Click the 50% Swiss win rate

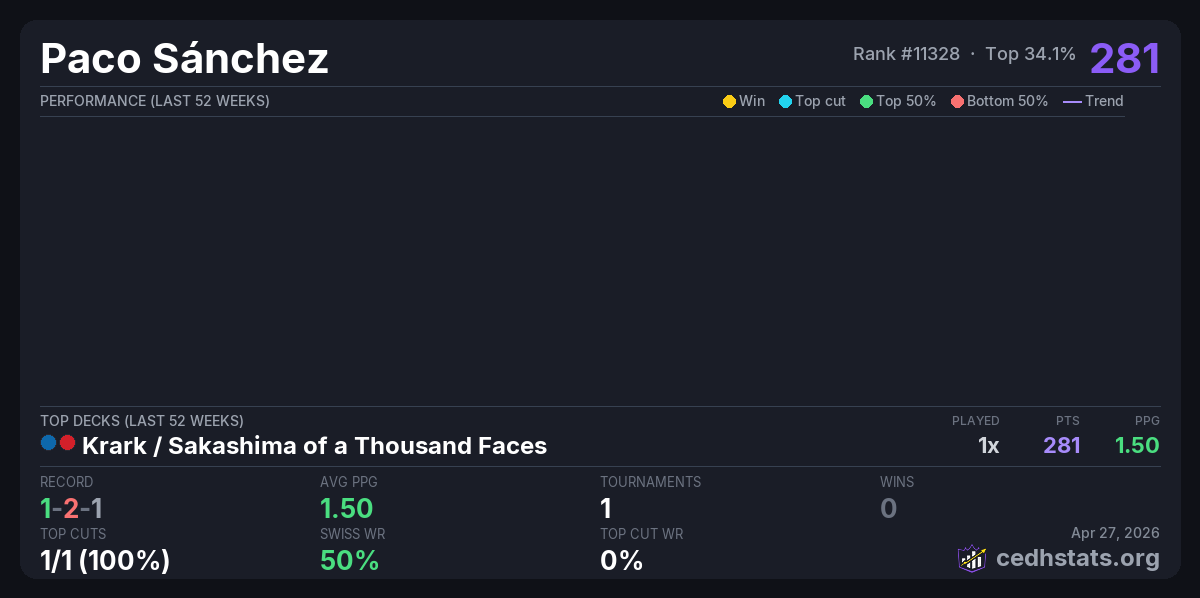349,560
